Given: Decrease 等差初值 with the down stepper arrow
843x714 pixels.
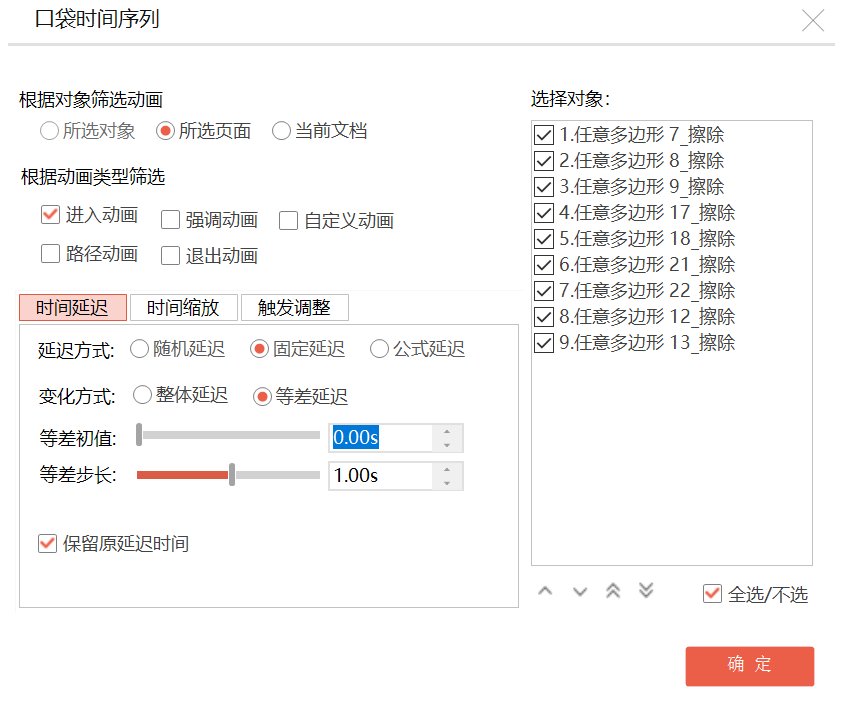Looking at the screenshot, I should (447, 445).
